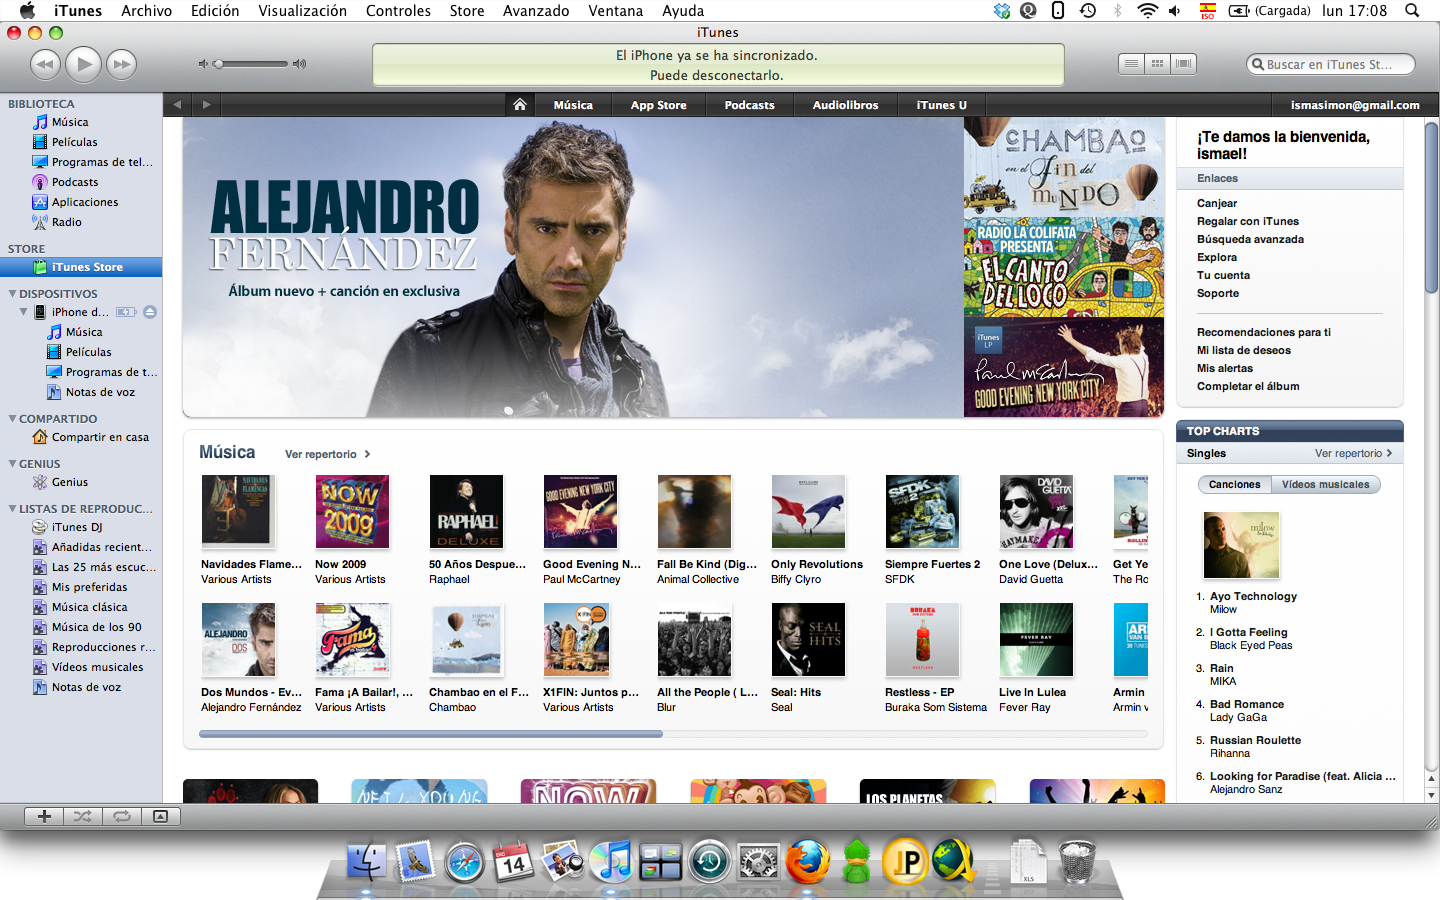Open Spotlight search in menu bar

[x=1412, y=10]
